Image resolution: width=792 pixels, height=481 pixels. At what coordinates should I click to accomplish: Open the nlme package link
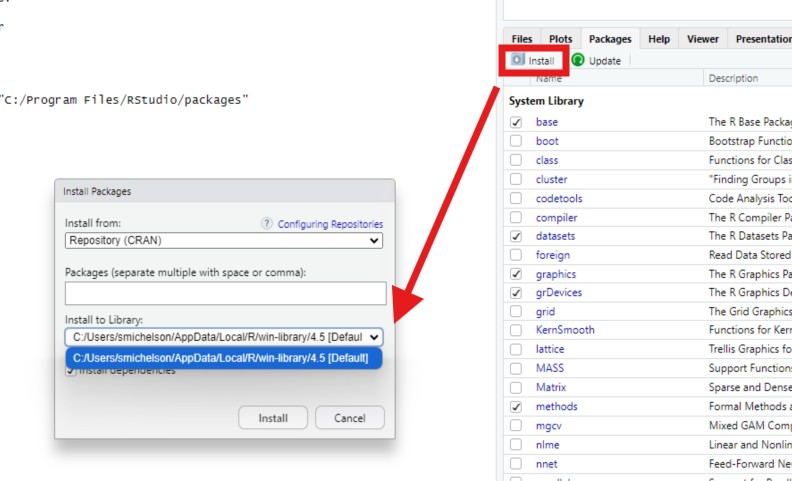click(x=548, y=445)
